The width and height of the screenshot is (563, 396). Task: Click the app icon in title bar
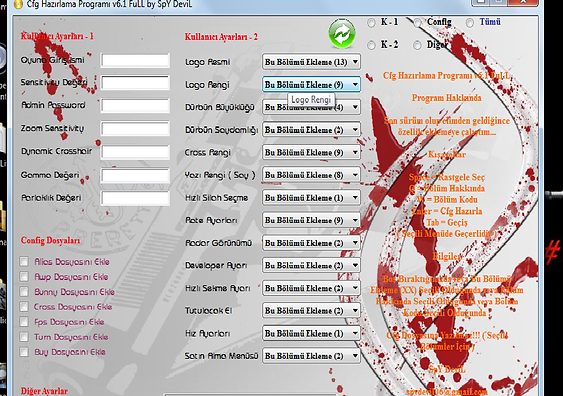click(18, 4)
